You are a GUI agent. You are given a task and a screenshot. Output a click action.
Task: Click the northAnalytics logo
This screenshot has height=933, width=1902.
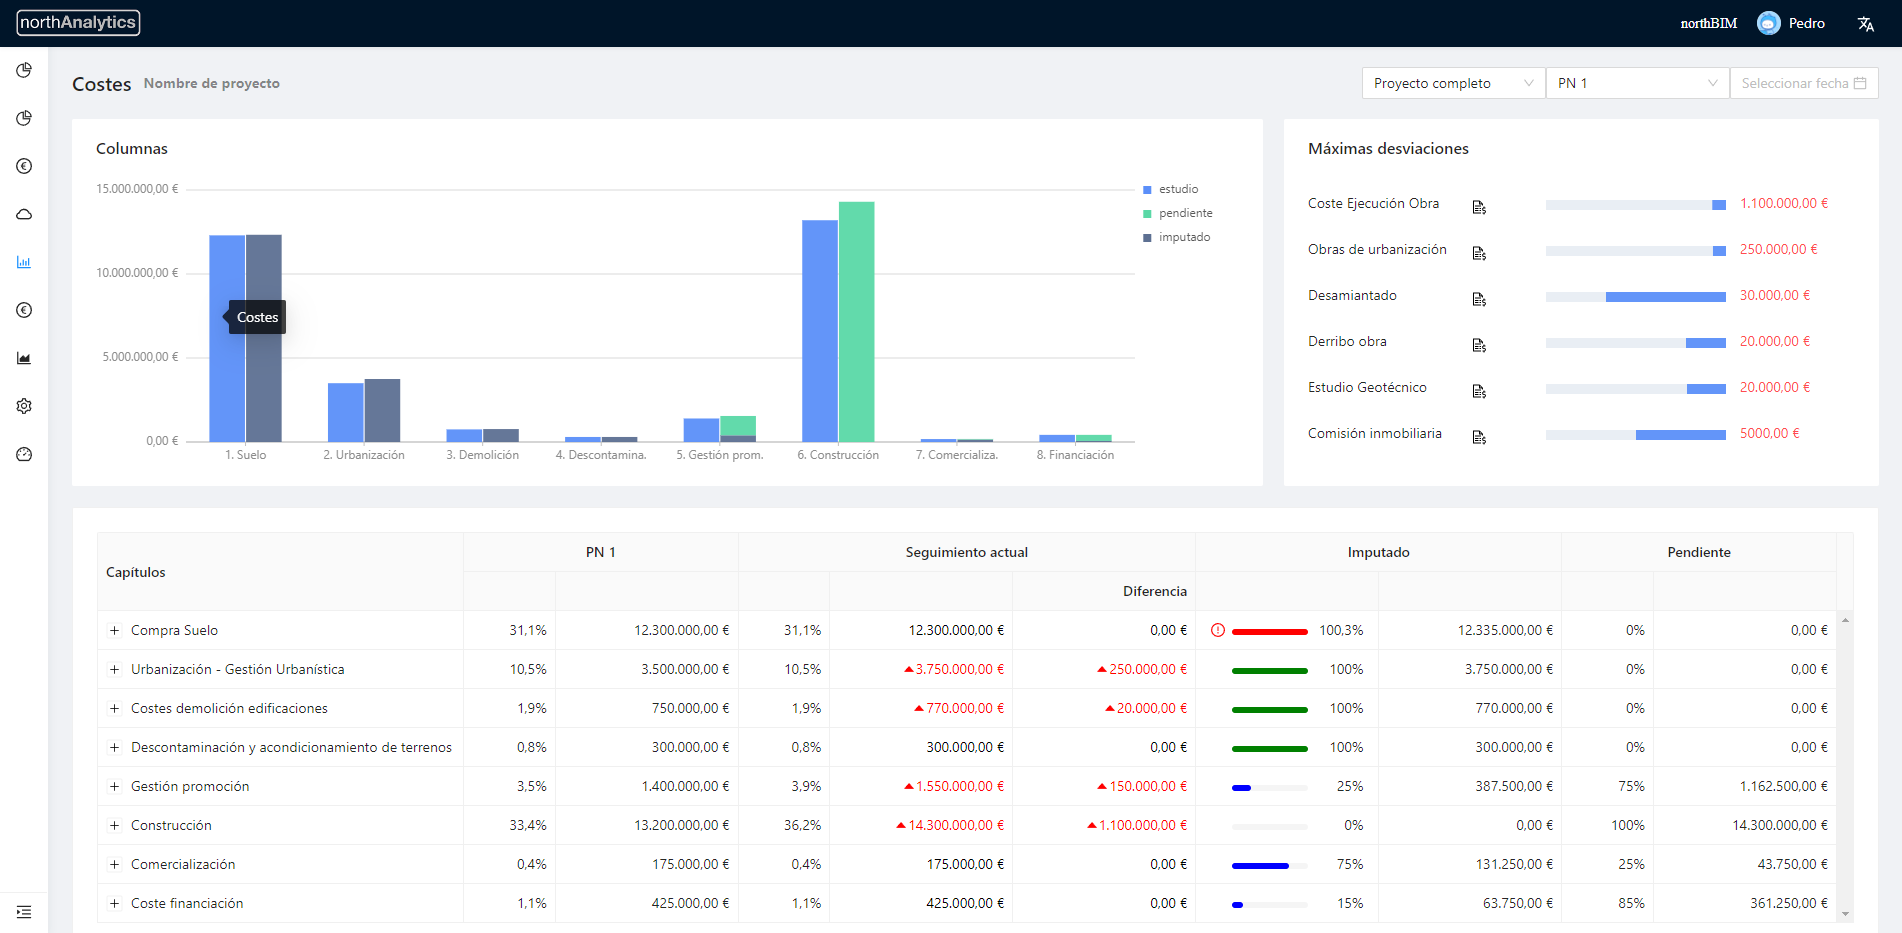pyautogui.click(x=78, y=22)
